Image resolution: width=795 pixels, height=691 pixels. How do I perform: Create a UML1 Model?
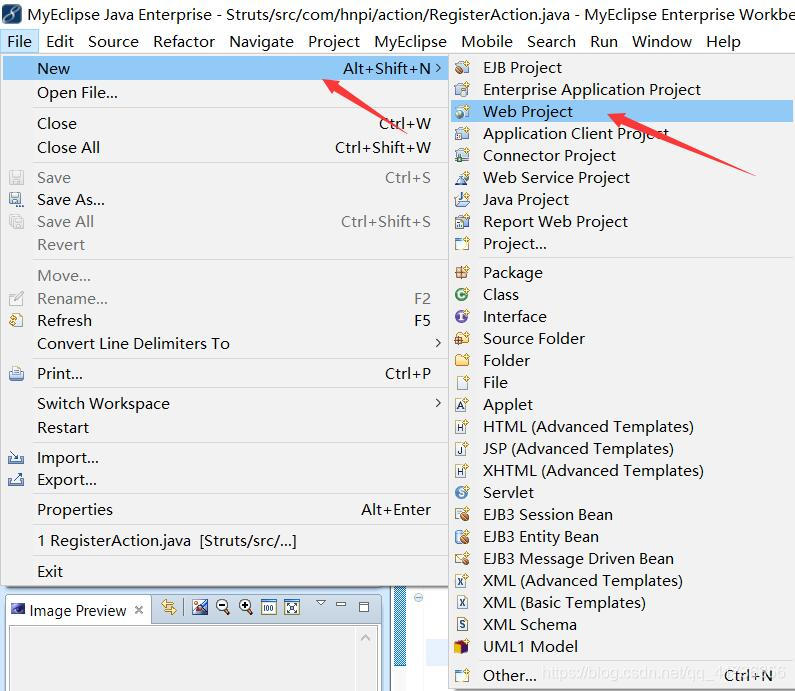pos(621,647)
